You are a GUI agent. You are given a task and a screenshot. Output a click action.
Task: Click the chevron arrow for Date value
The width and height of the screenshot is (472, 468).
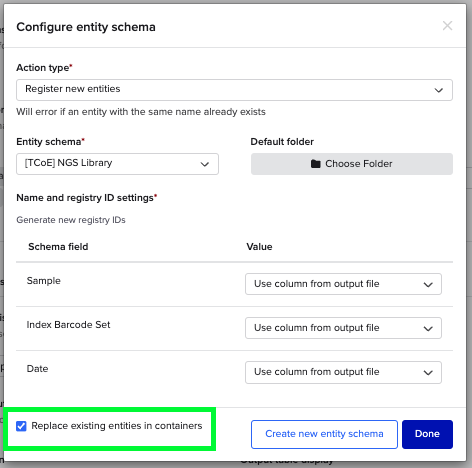pos(428,372)
